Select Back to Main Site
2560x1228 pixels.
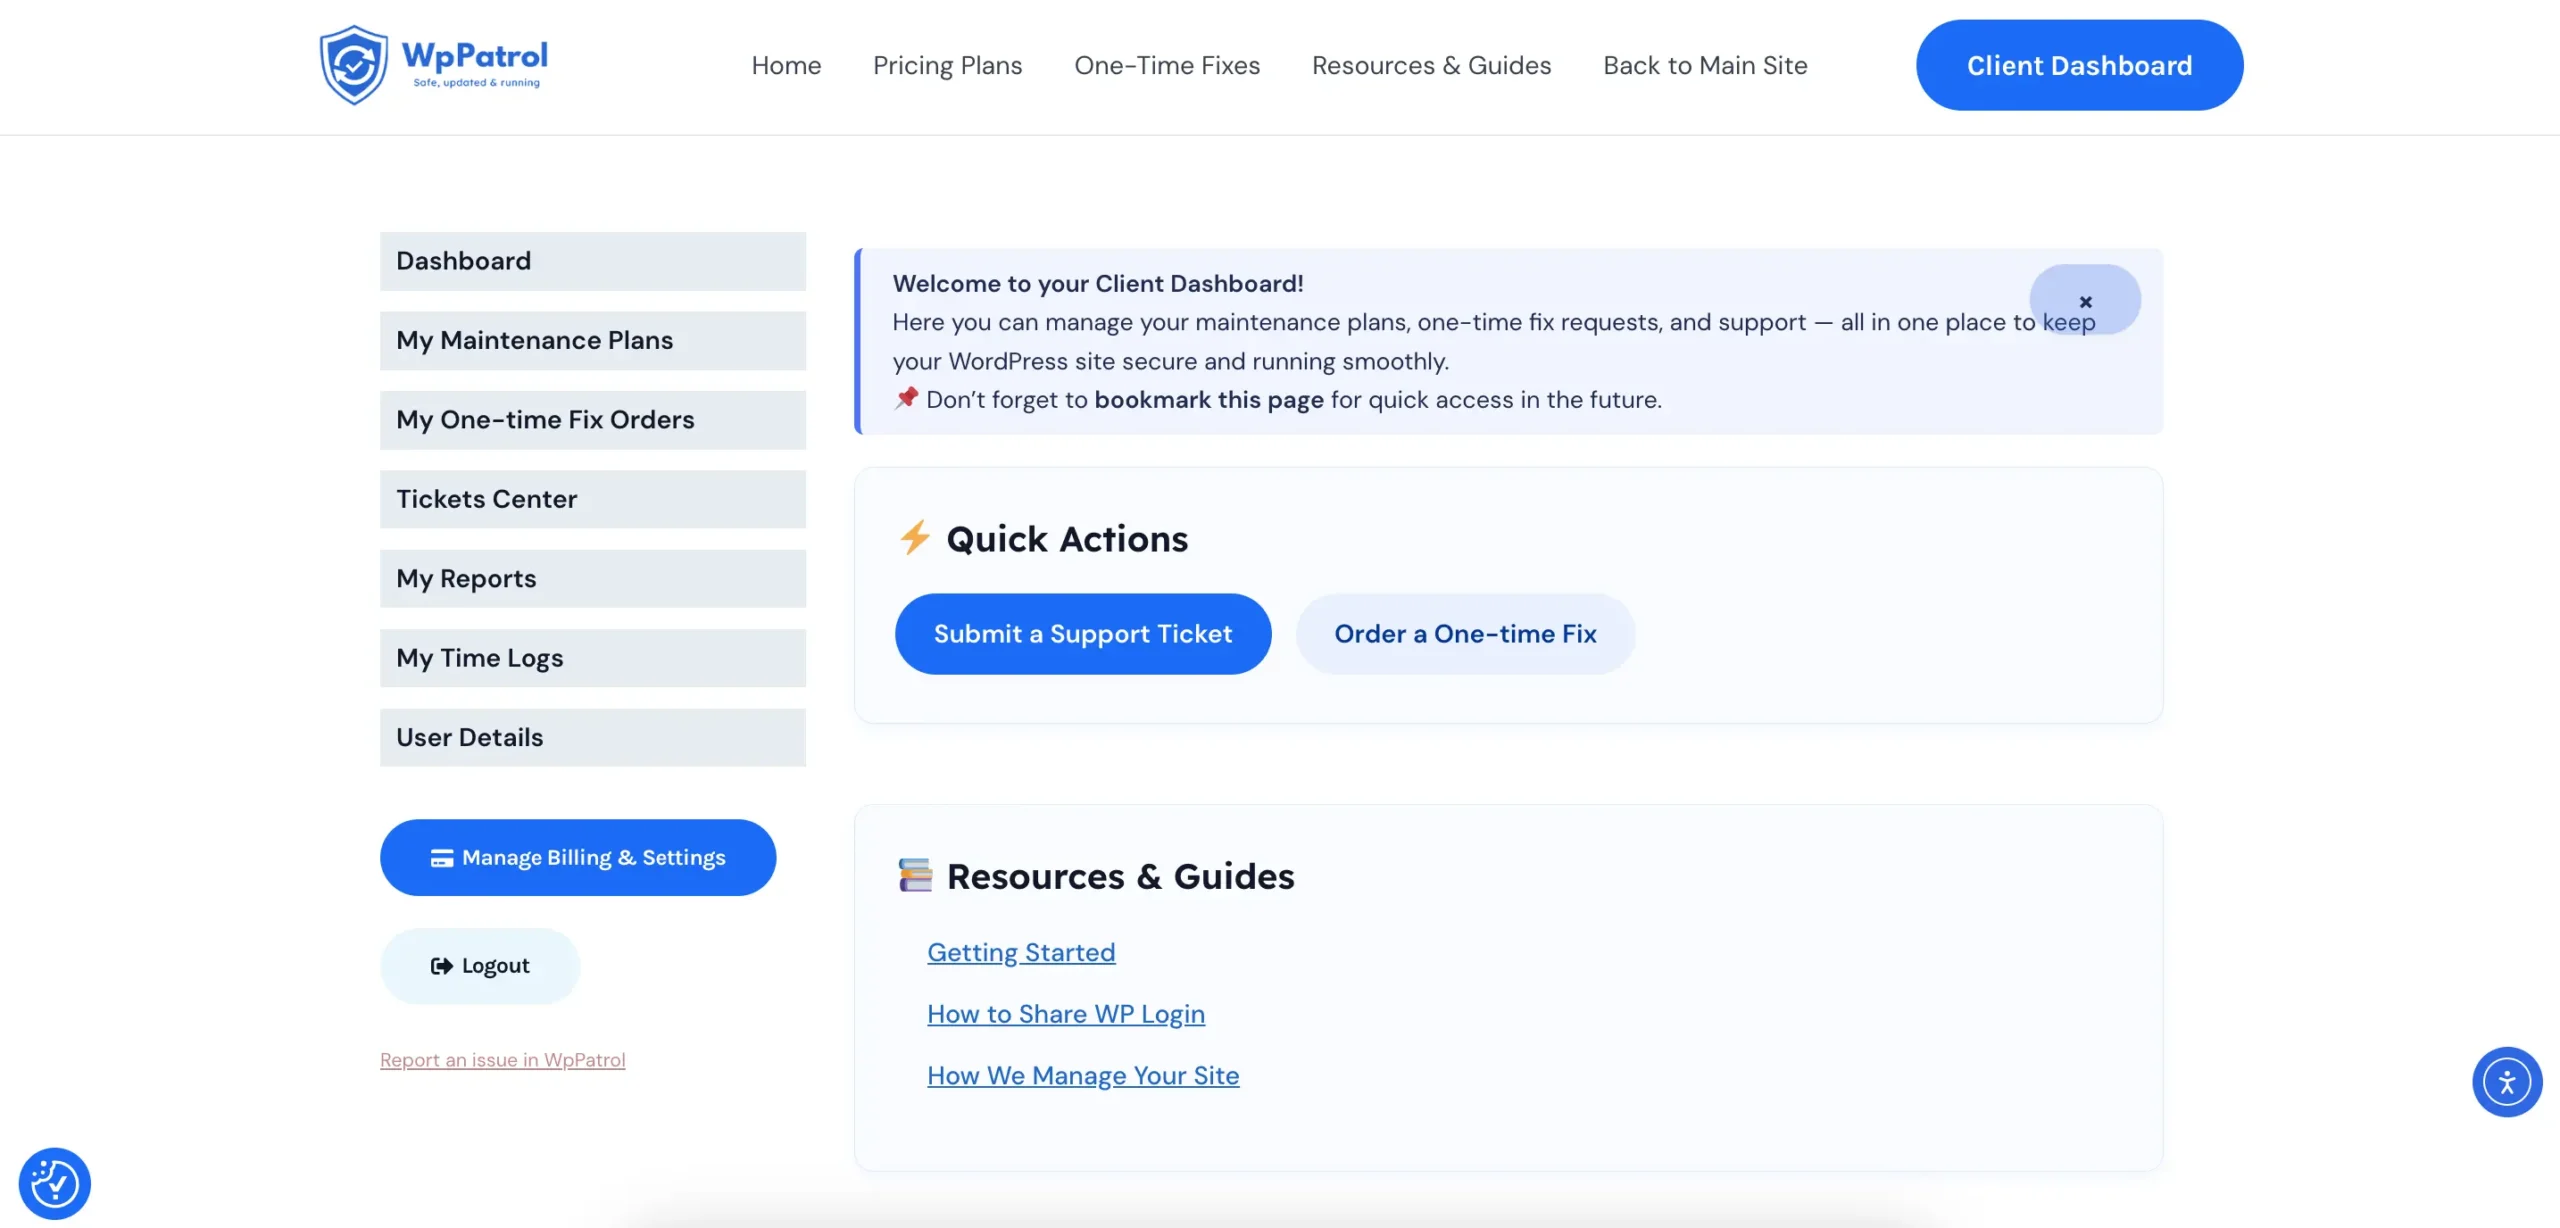click(x=1705, y=65)
